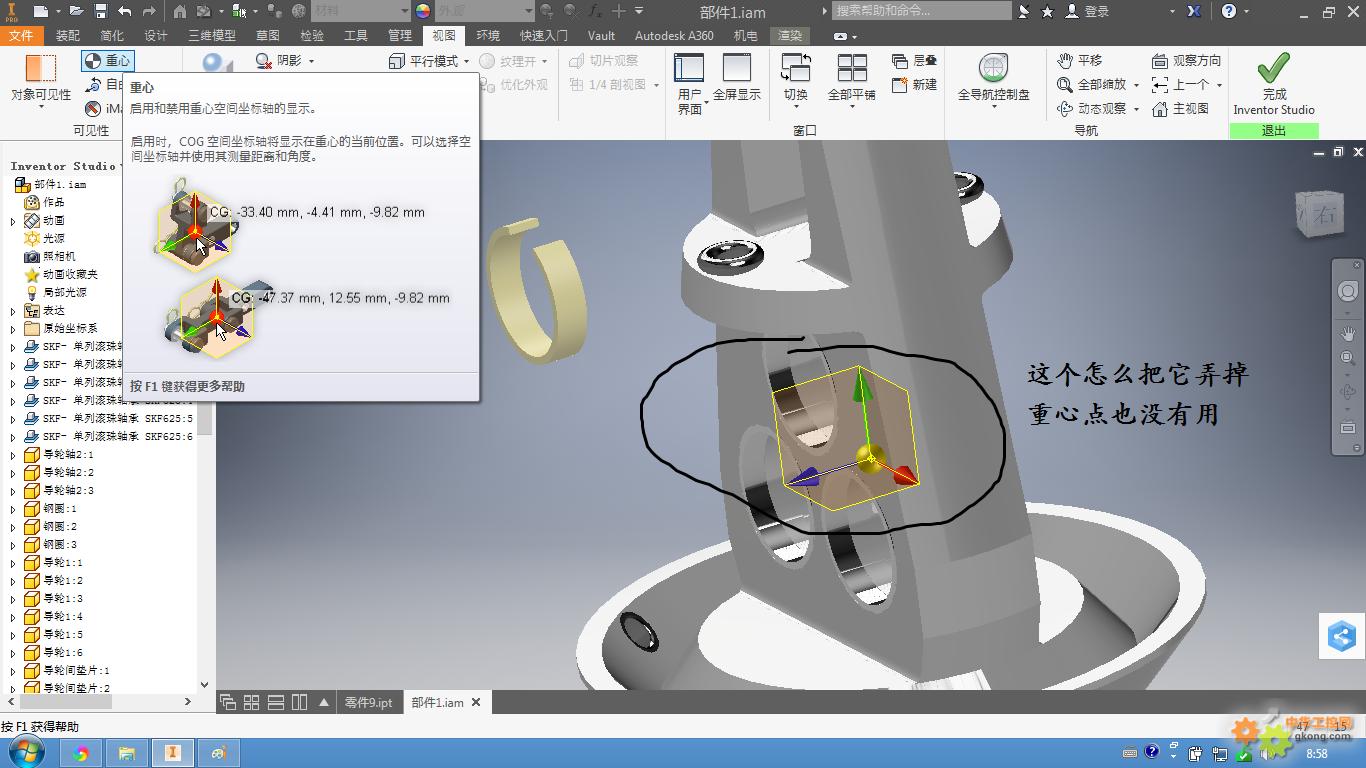The image size is (1366, 768).
Task: Select the 动态观察 orbit tool
Action: 1091,109
